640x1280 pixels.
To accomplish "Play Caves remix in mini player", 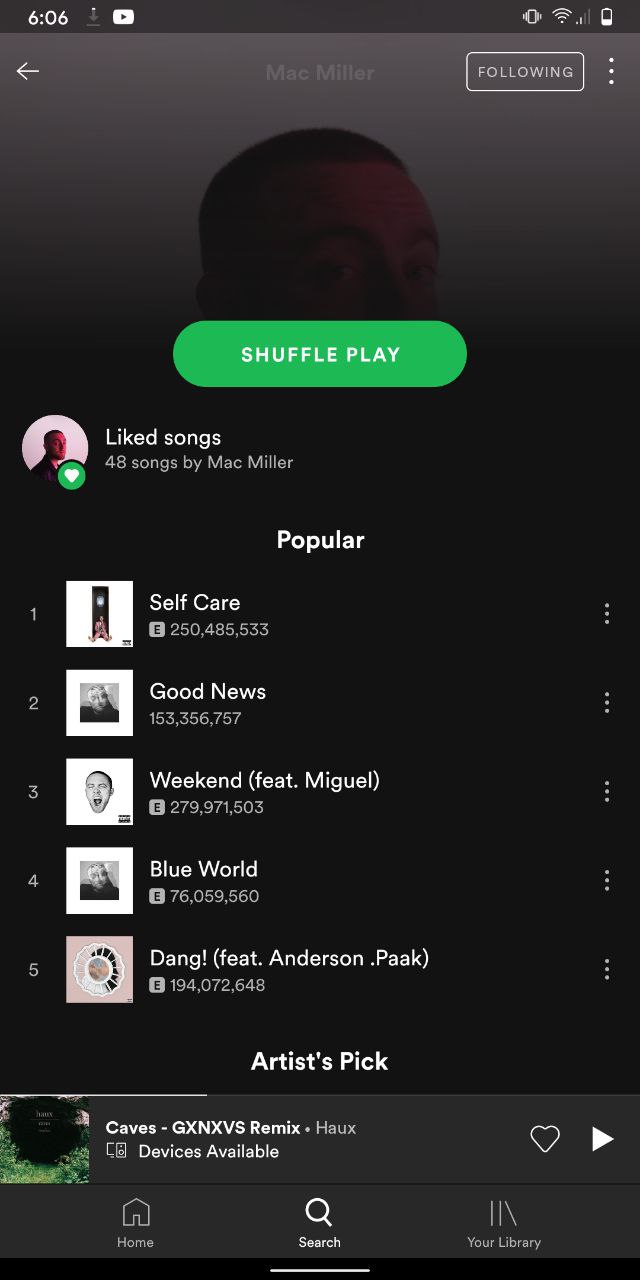I will pos(602,1139).
